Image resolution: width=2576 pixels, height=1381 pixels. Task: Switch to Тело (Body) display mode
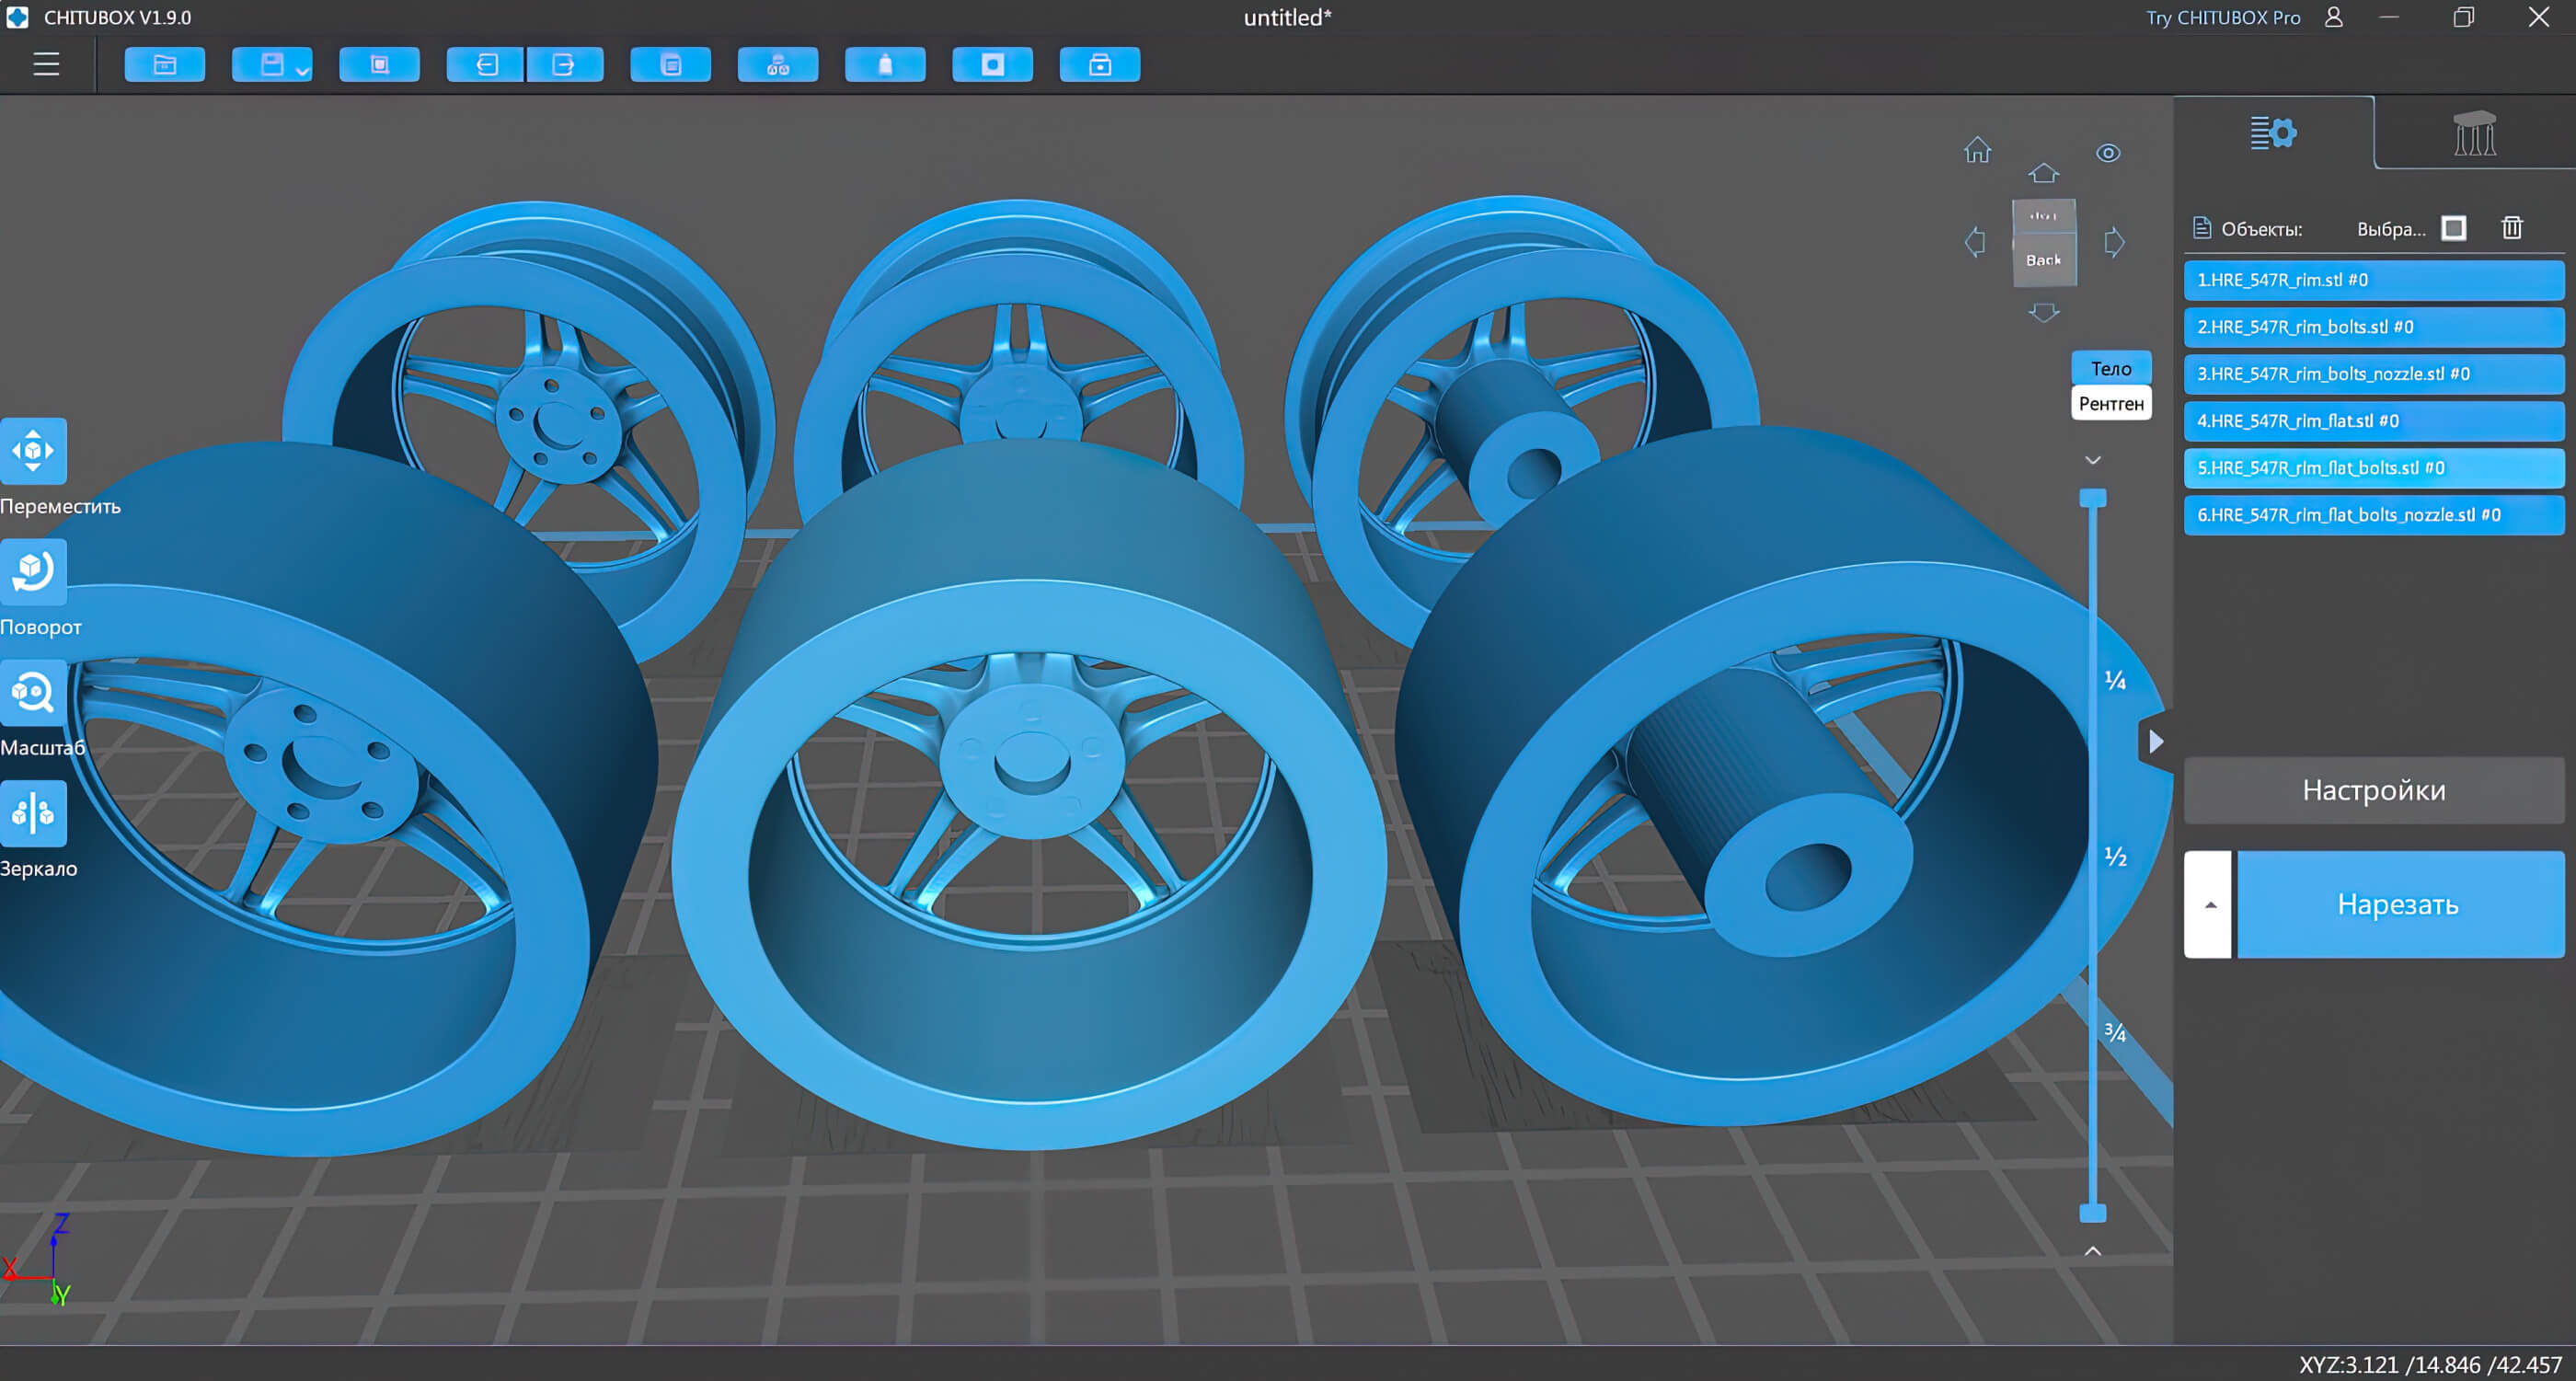click(x=2111, y=368)
